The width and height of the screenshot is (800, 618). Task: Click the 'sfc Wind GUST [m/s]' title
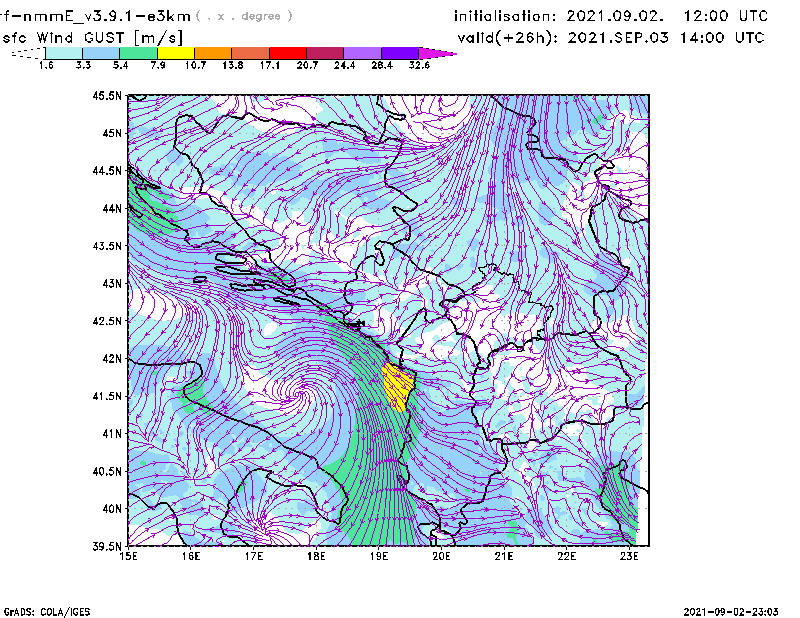coord(92,38)
